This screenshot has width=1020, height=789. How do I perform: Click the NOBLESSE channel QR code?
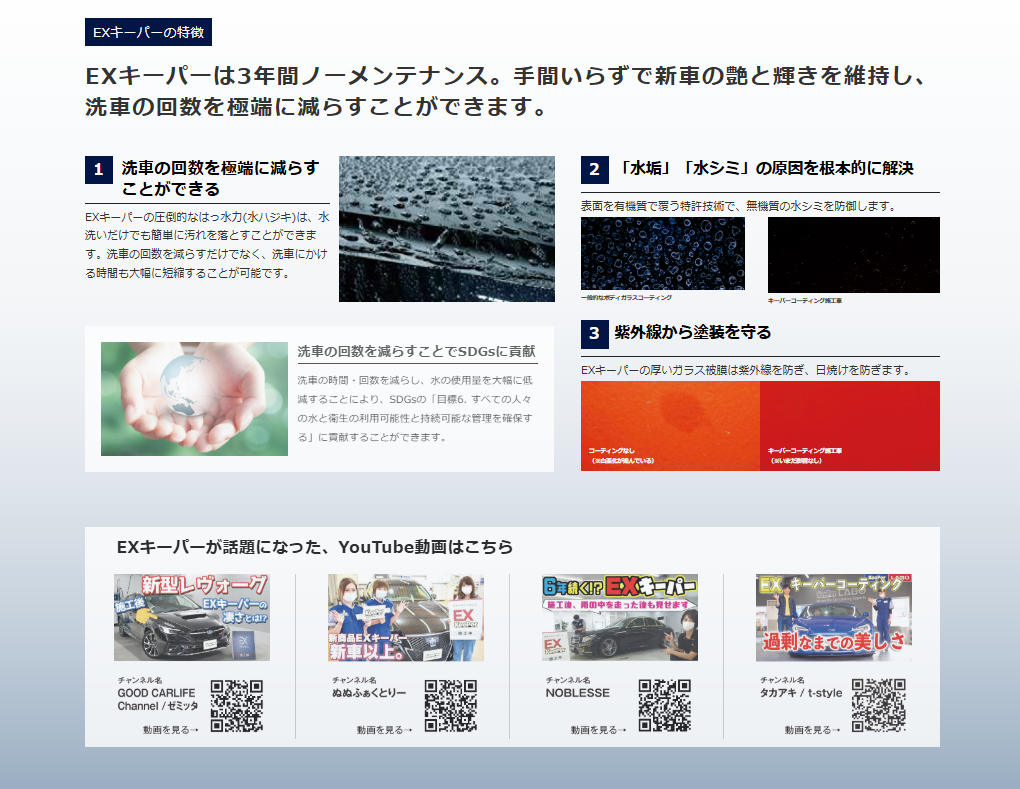665,706
